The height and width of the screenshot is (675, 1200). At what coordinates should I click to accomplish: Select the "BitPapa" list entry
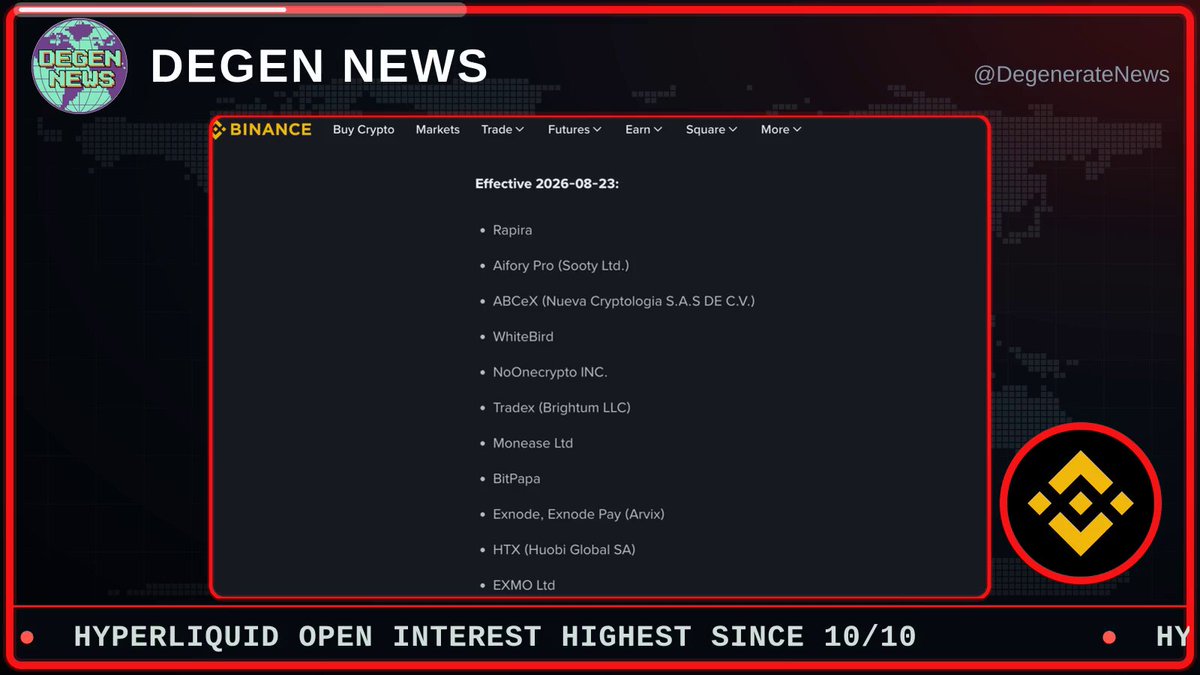coord(517,479)
